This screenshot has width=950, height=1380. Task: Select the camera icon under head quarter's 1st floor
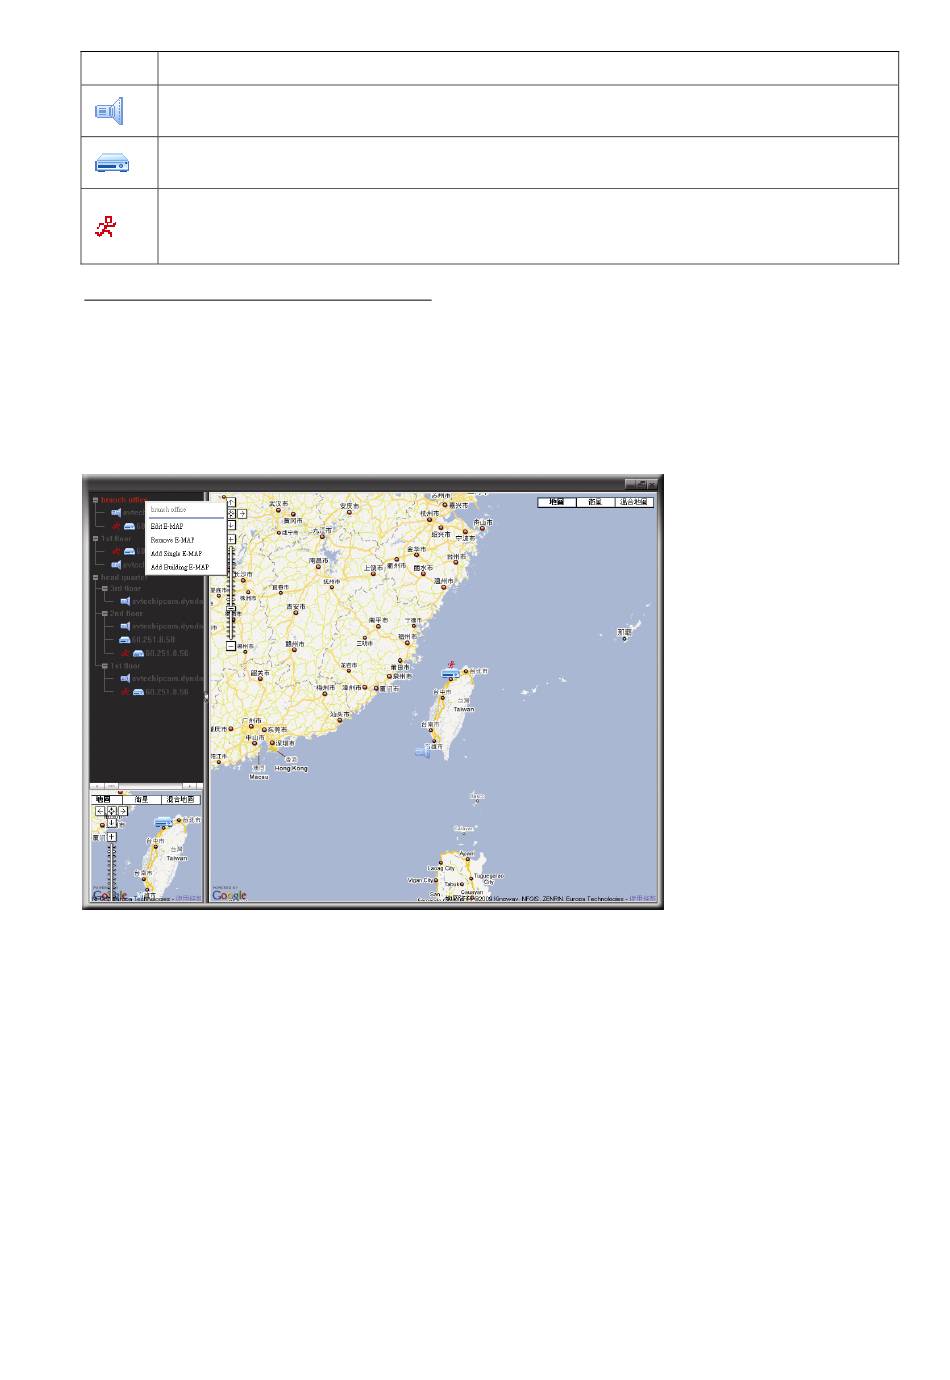125,678
